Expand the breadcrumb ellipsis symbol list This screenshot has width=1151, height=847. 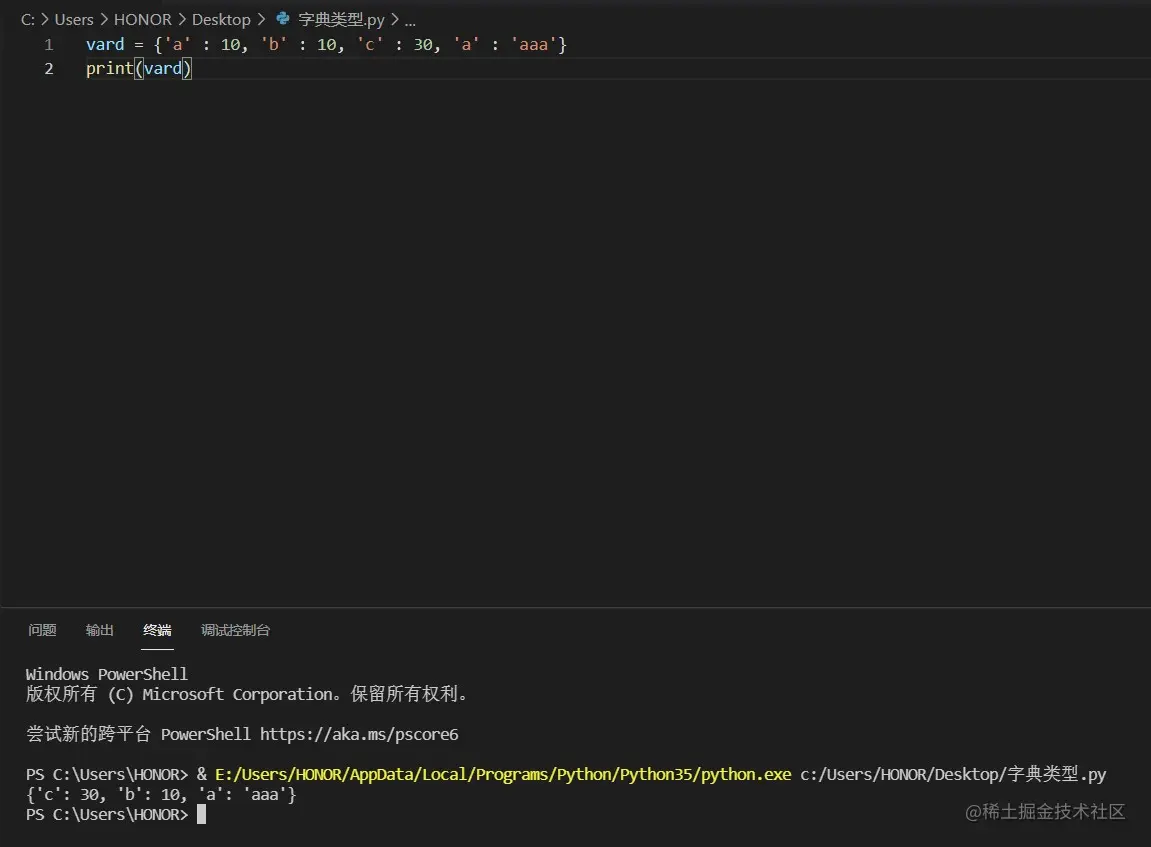coord(410,21)
